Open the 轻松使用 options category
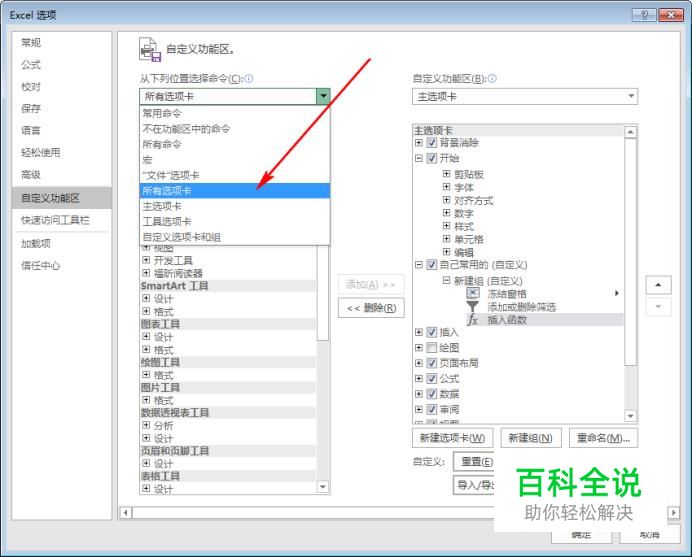Viewport: 692px width, 557px height. coord(62,153)
